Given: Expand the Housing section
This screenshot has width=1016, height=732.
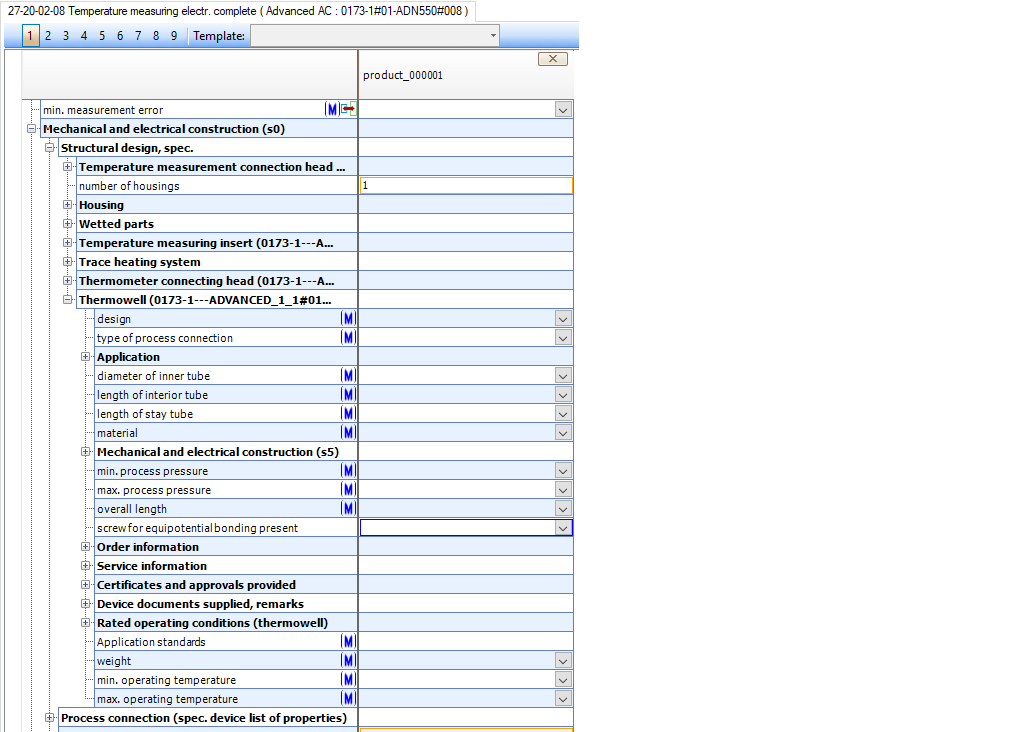Looking at the screenshot, I should [x=68, y=205].
